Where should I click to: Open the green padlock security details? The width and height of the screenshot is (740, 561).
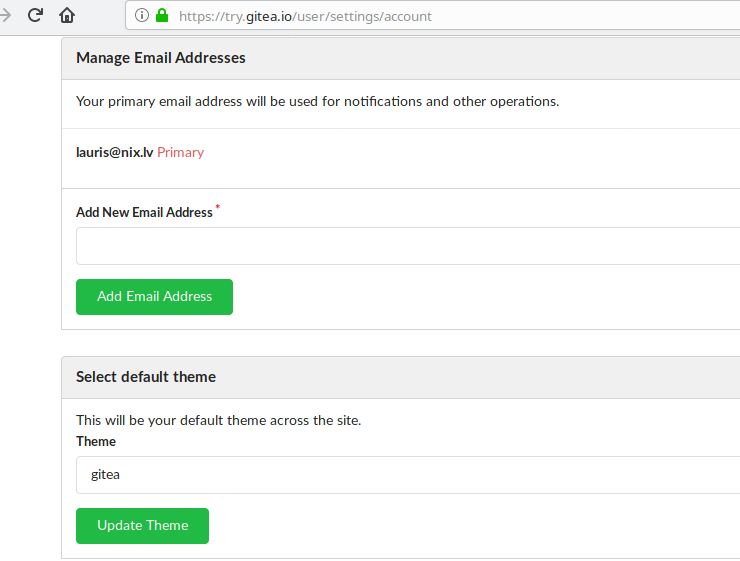coord(162,16)
